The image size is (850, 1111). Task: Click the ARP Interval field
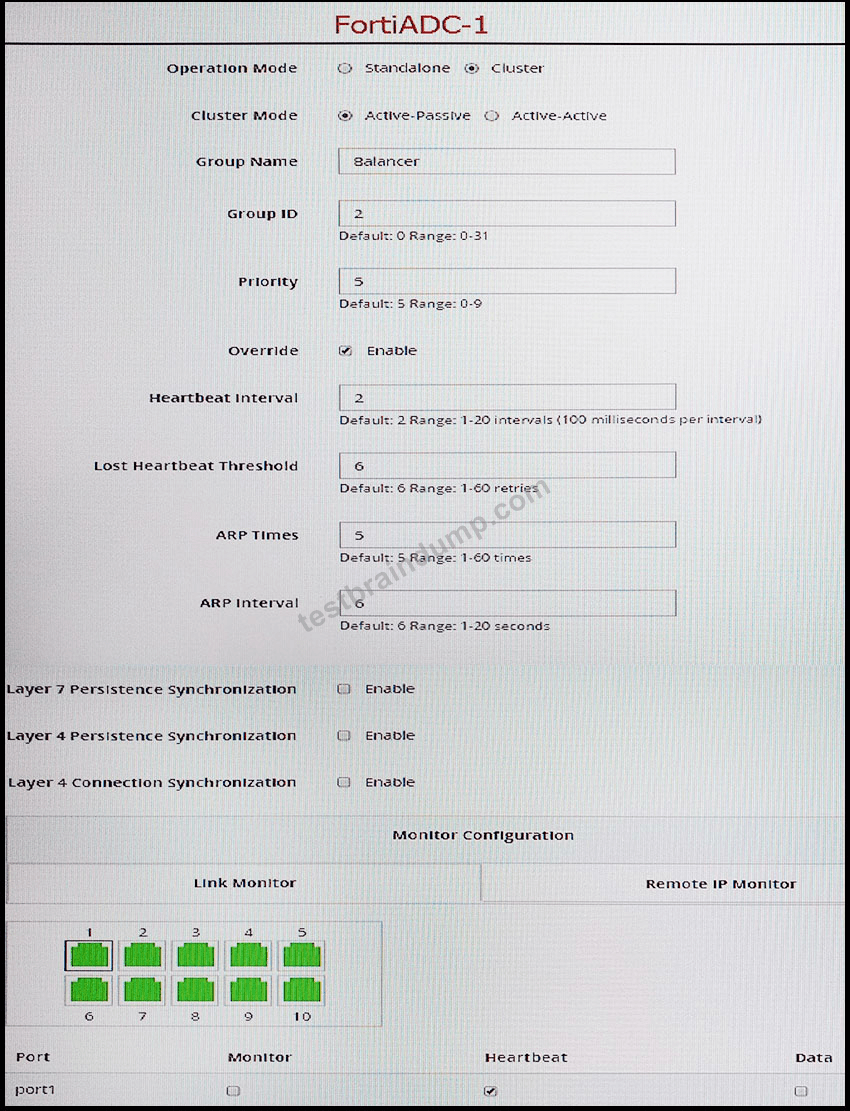[x=507, y=603]
